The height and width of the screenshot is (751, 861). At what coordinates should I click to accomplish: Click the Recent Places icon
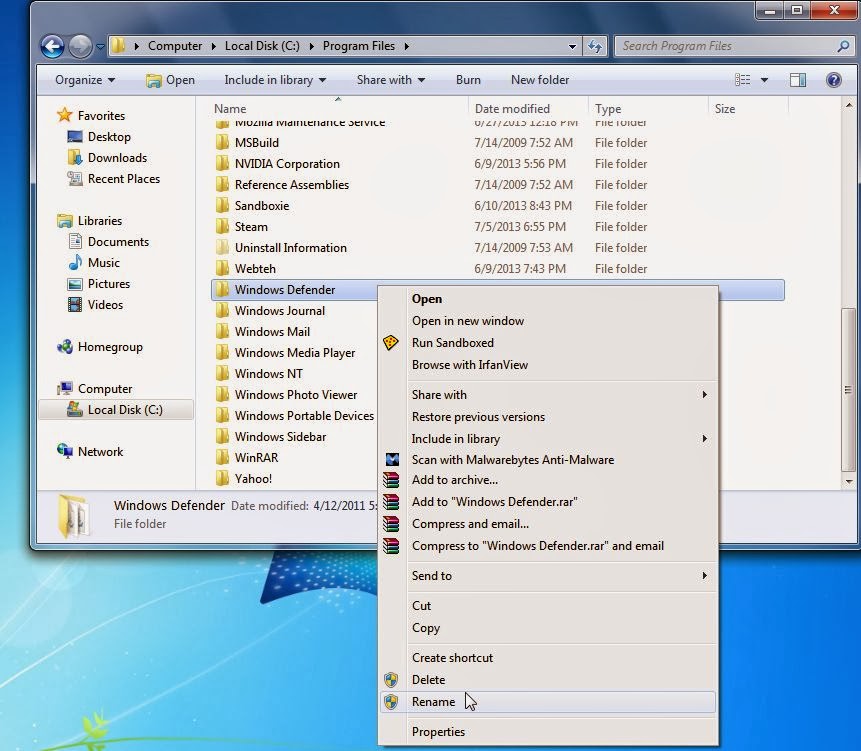[x=75, y=178]
